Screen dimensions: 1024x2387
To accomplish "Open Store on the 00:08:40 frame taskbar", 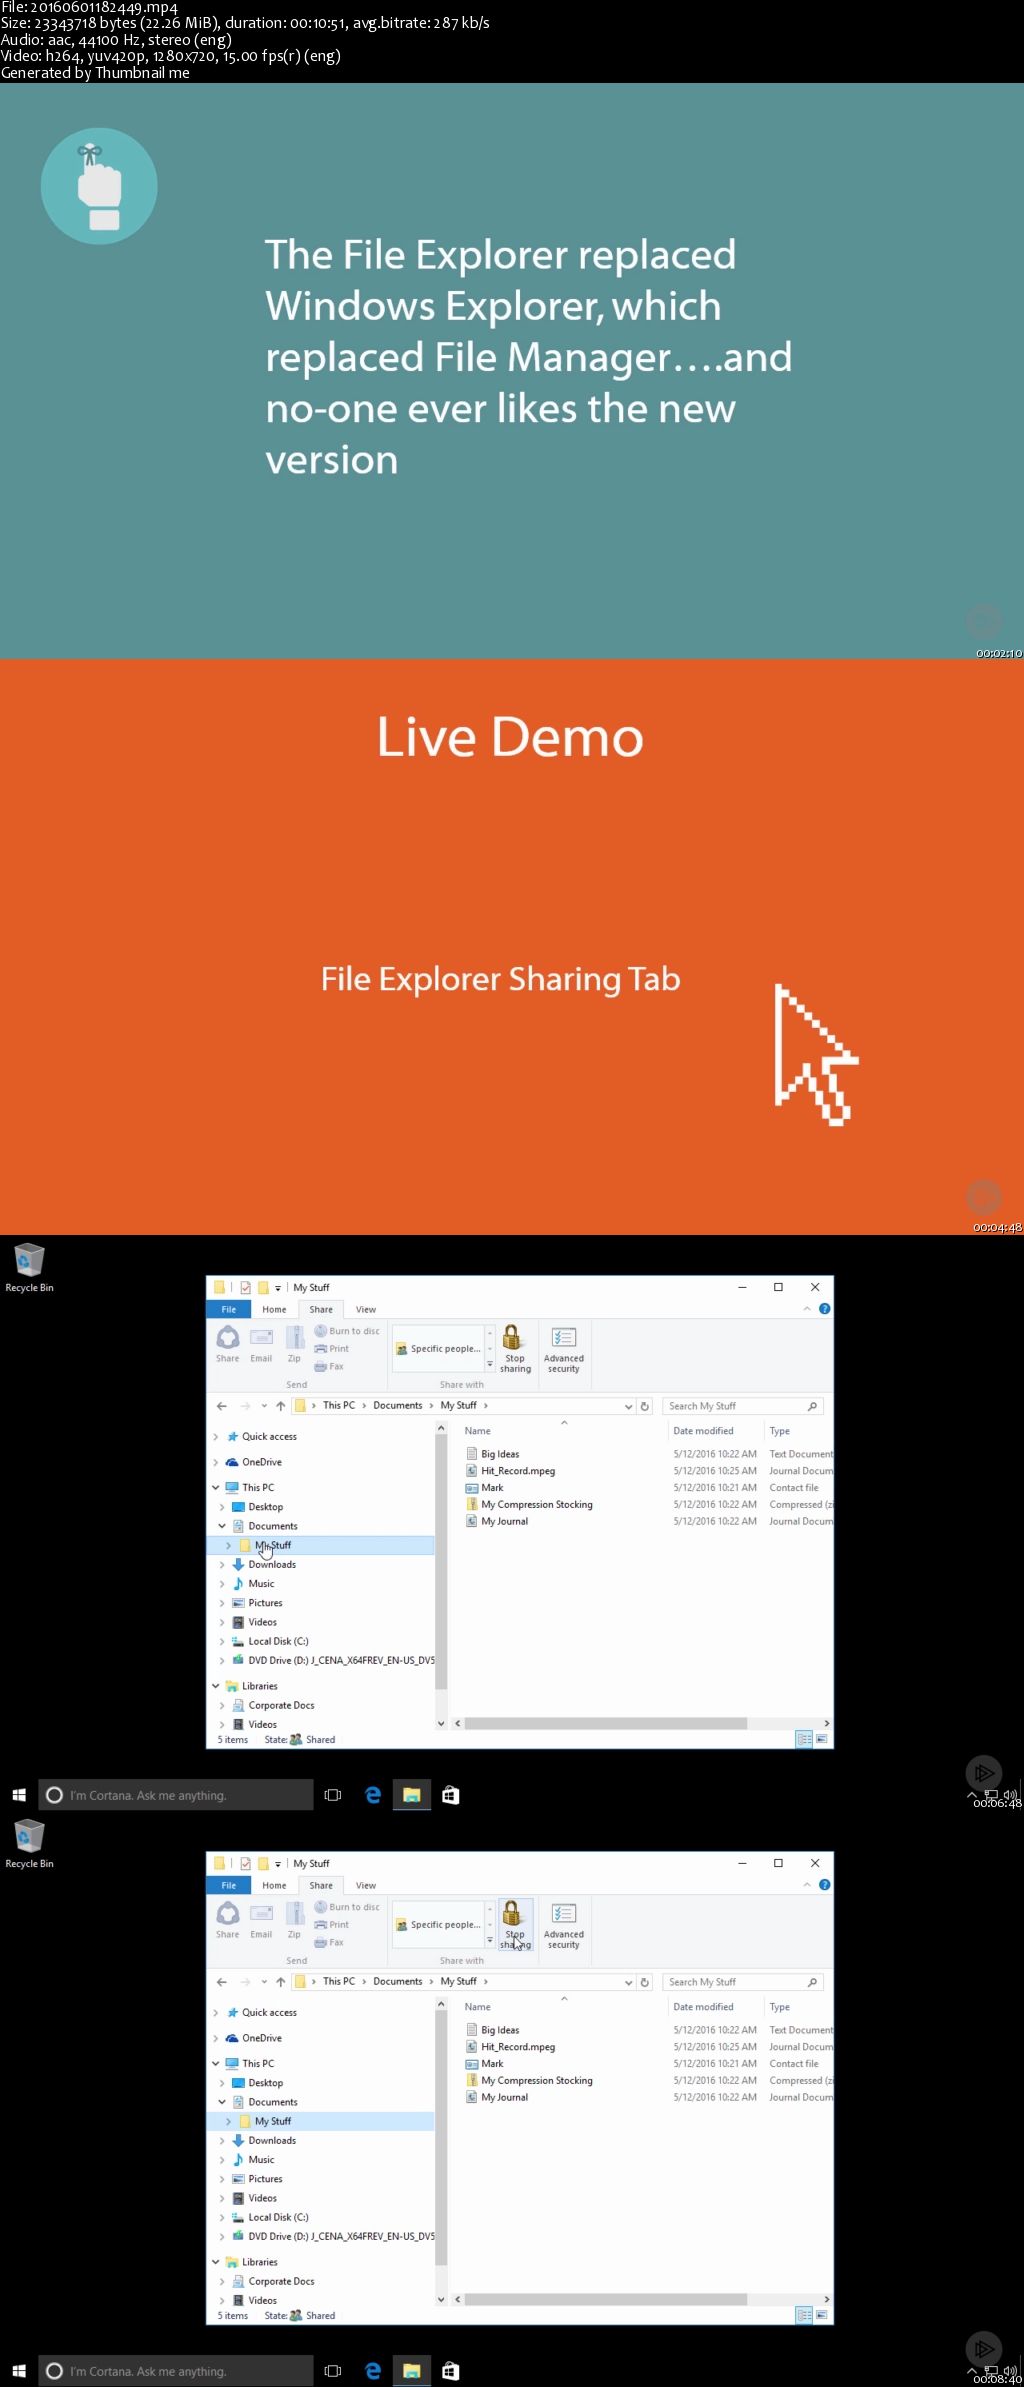I will [451, 2371].
